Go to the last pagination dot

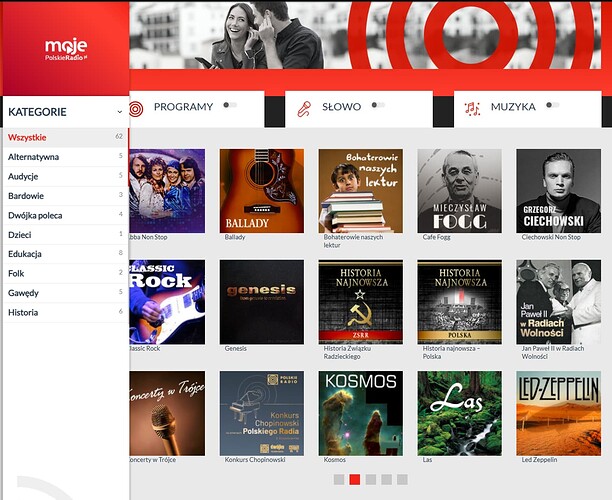[402, 480]
